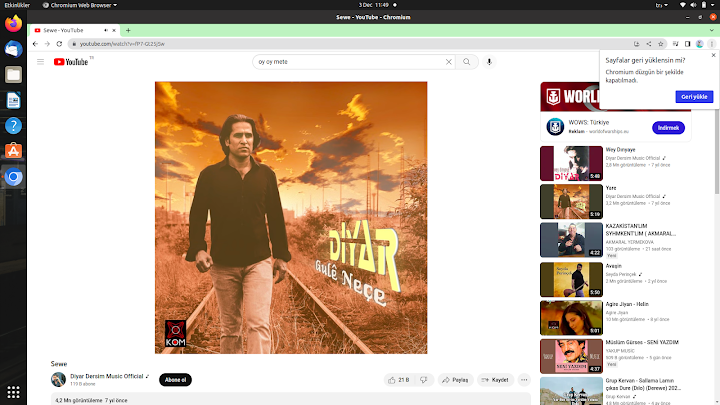Open Diyar Dersim channel avatar
The image size is (720, 405).
pos(58,380)
